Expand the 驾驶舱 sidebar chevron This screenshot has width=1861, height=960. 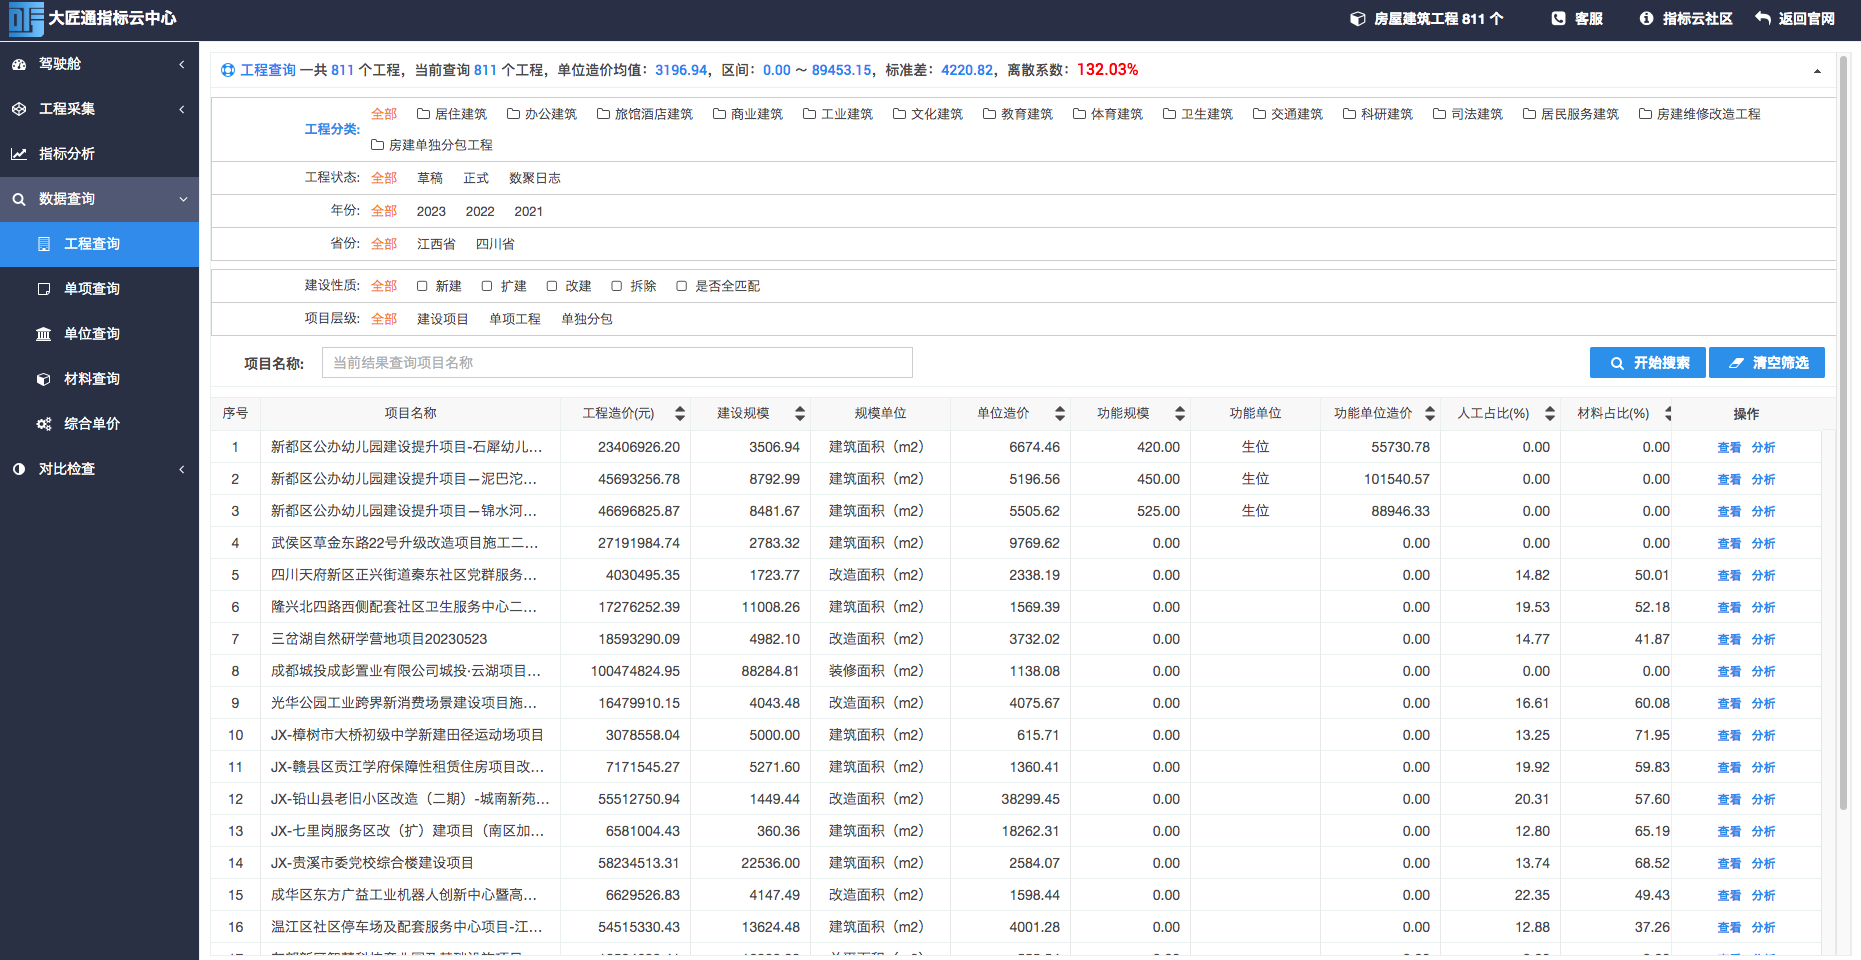[182, 64]
